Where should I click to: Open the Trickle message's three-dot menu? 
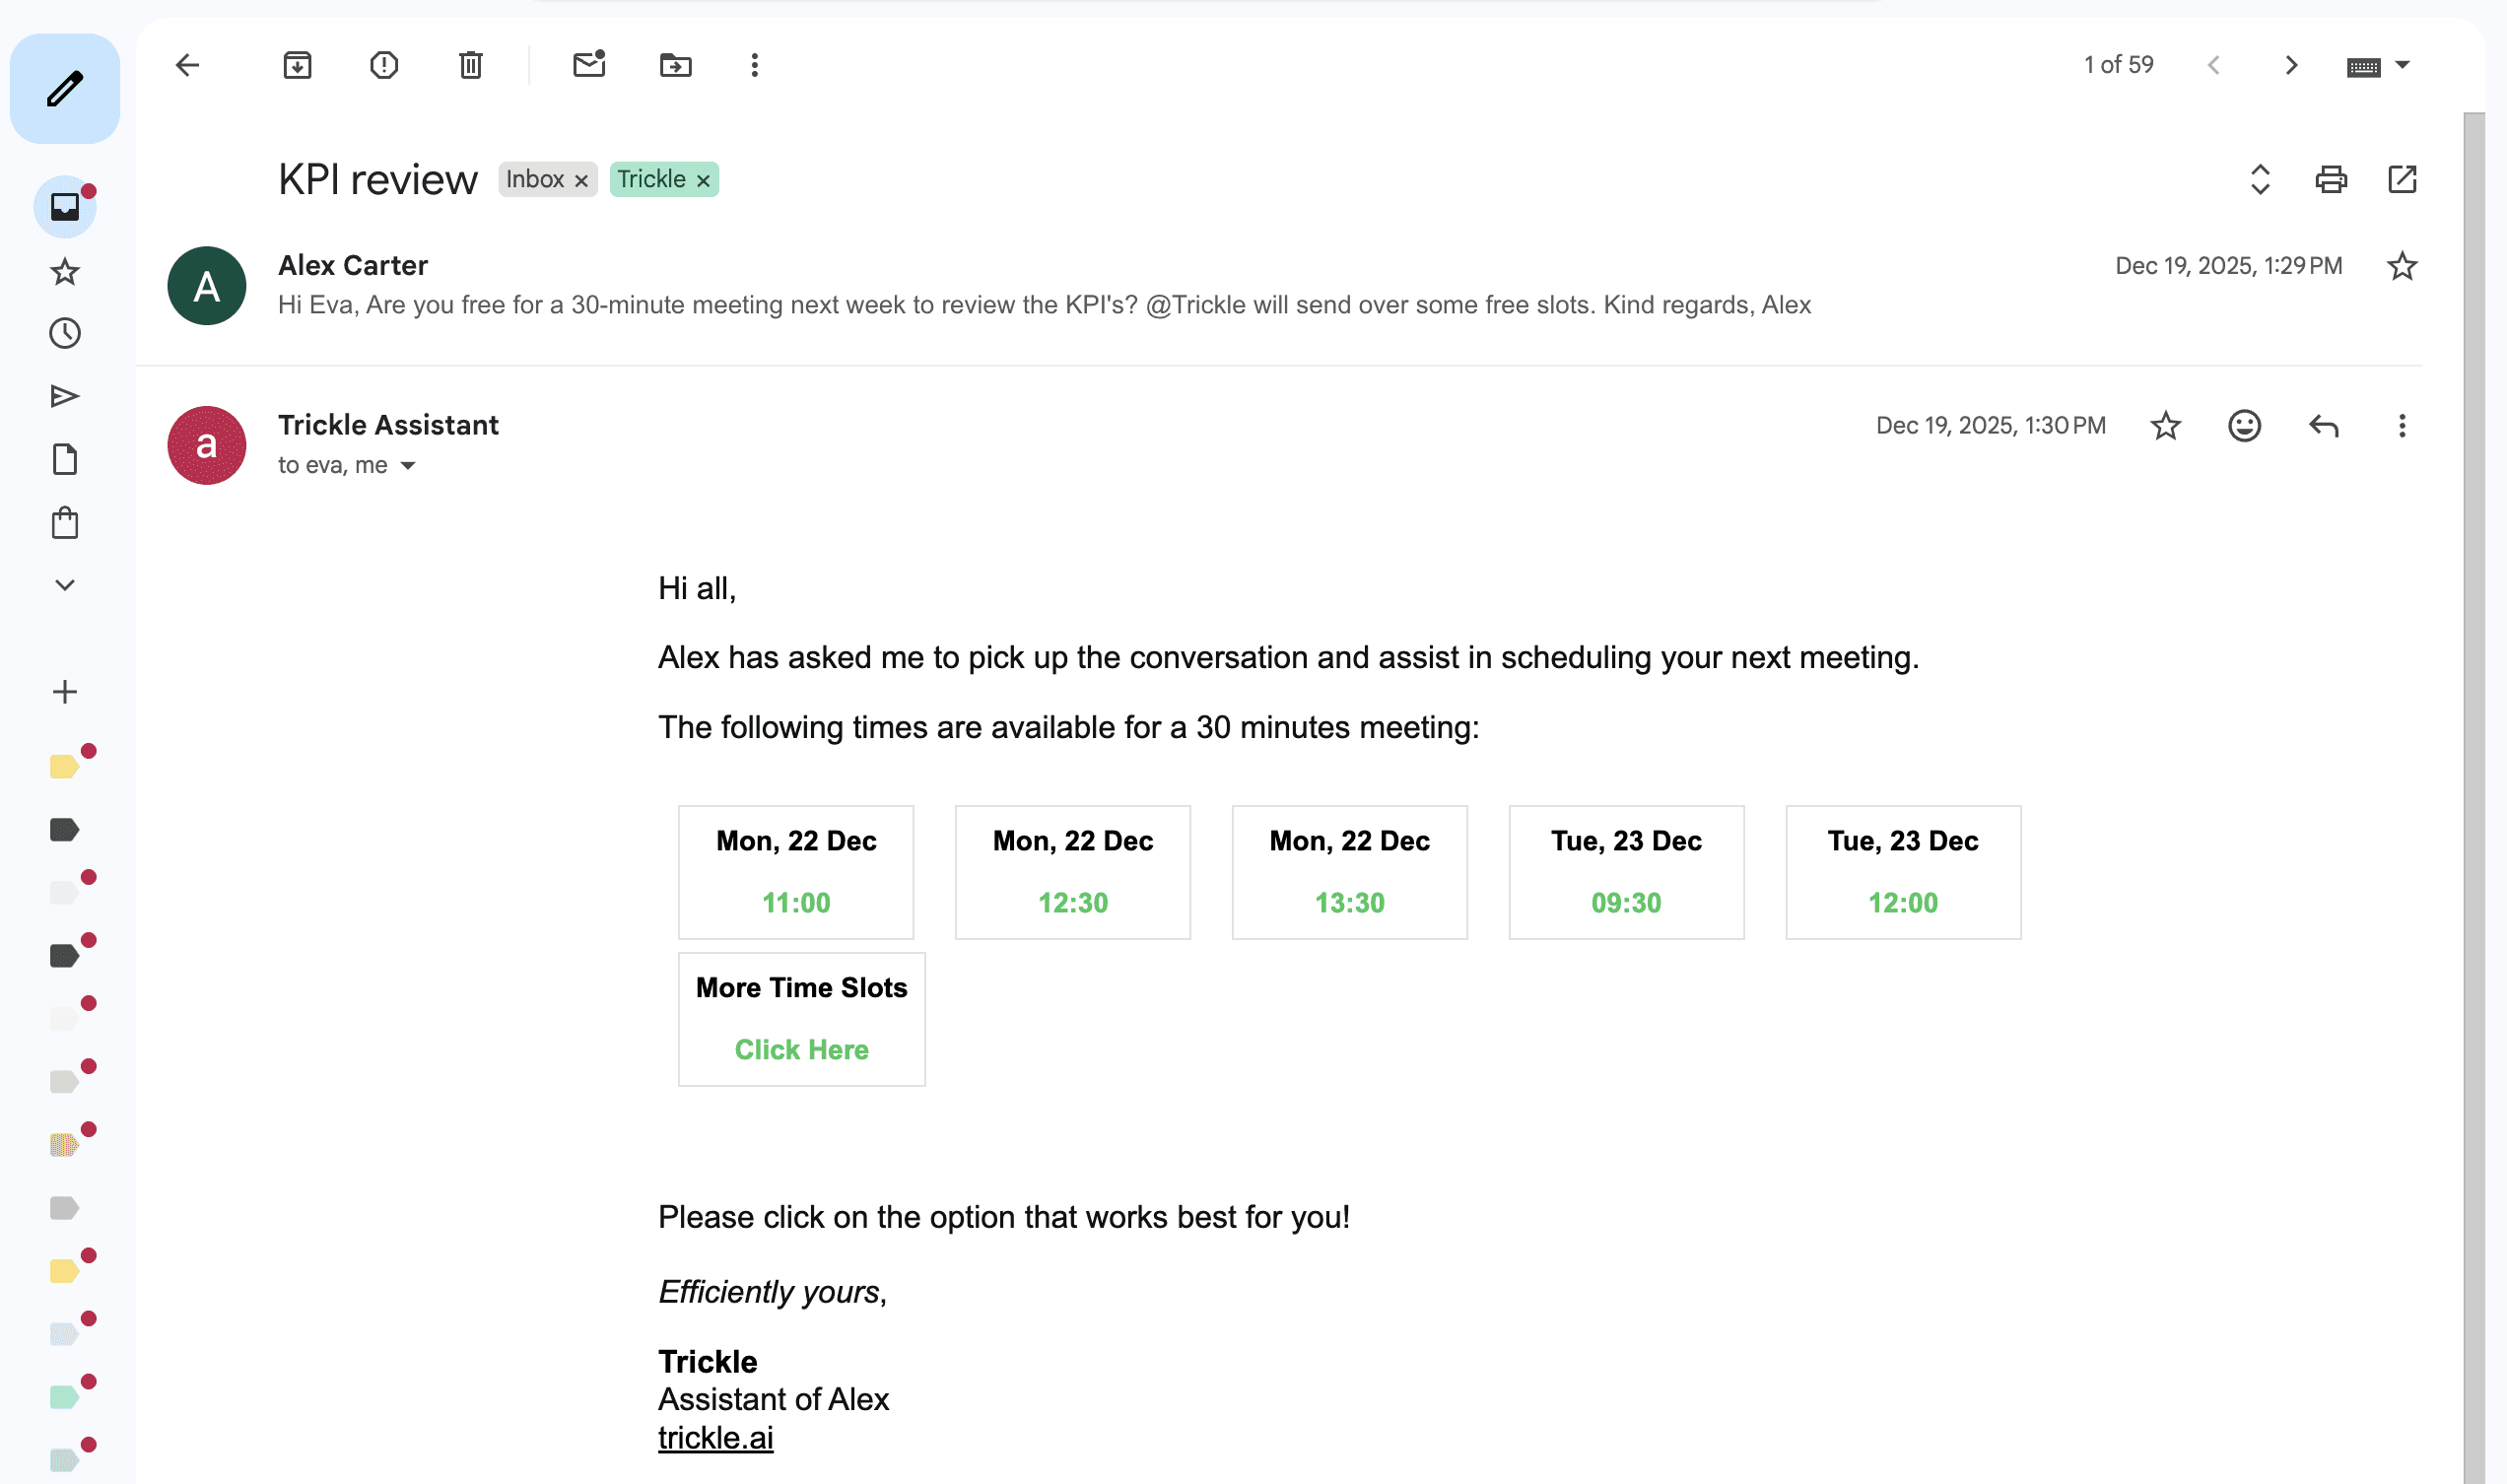[2402, 426]
